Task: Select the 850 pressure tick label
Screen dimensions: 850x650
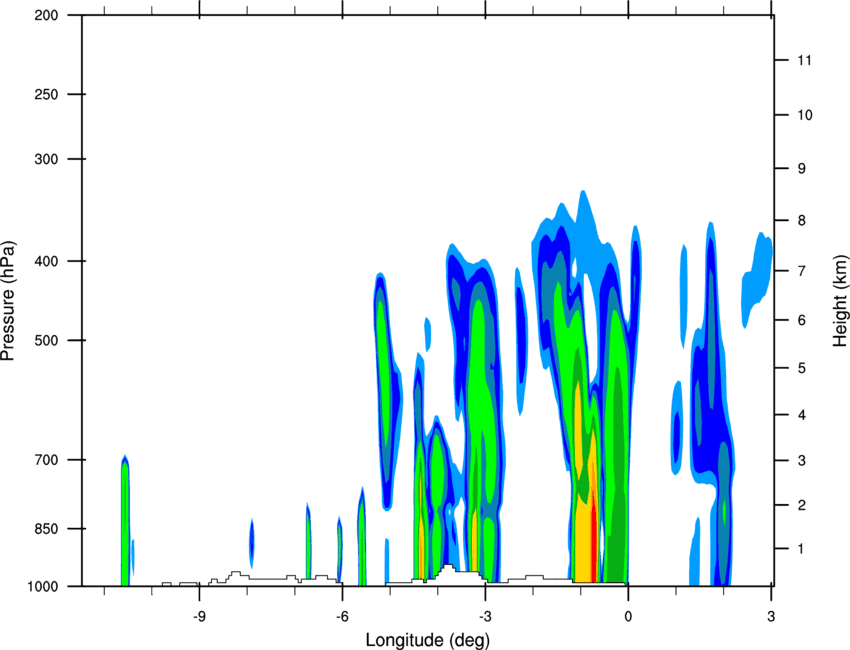Action: coord(46,529)
